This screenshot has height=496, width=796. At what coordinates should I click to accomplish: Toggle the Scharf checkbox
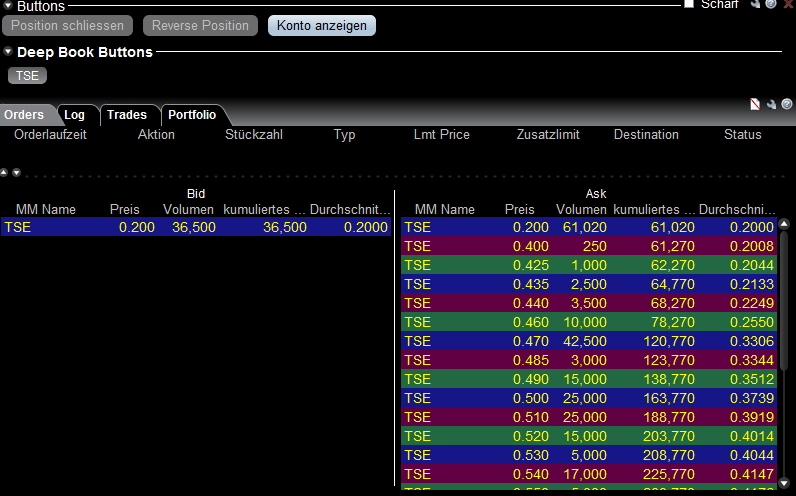[x=689, y=4]
